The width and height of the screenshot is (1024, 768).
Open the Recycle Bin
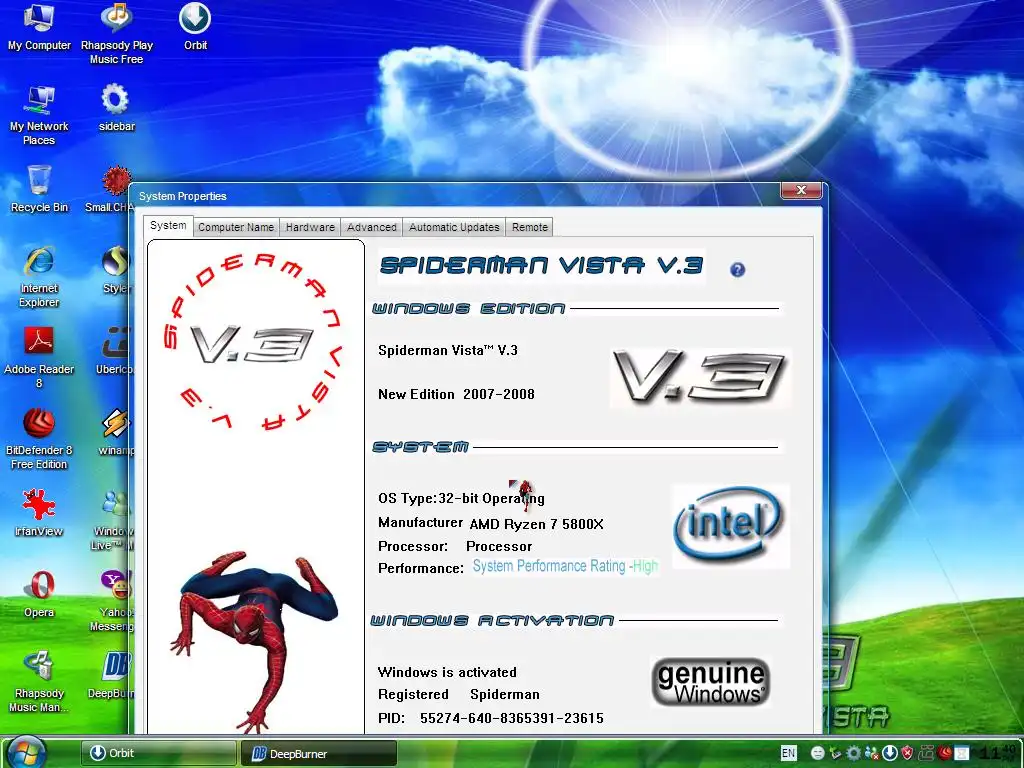39,189
